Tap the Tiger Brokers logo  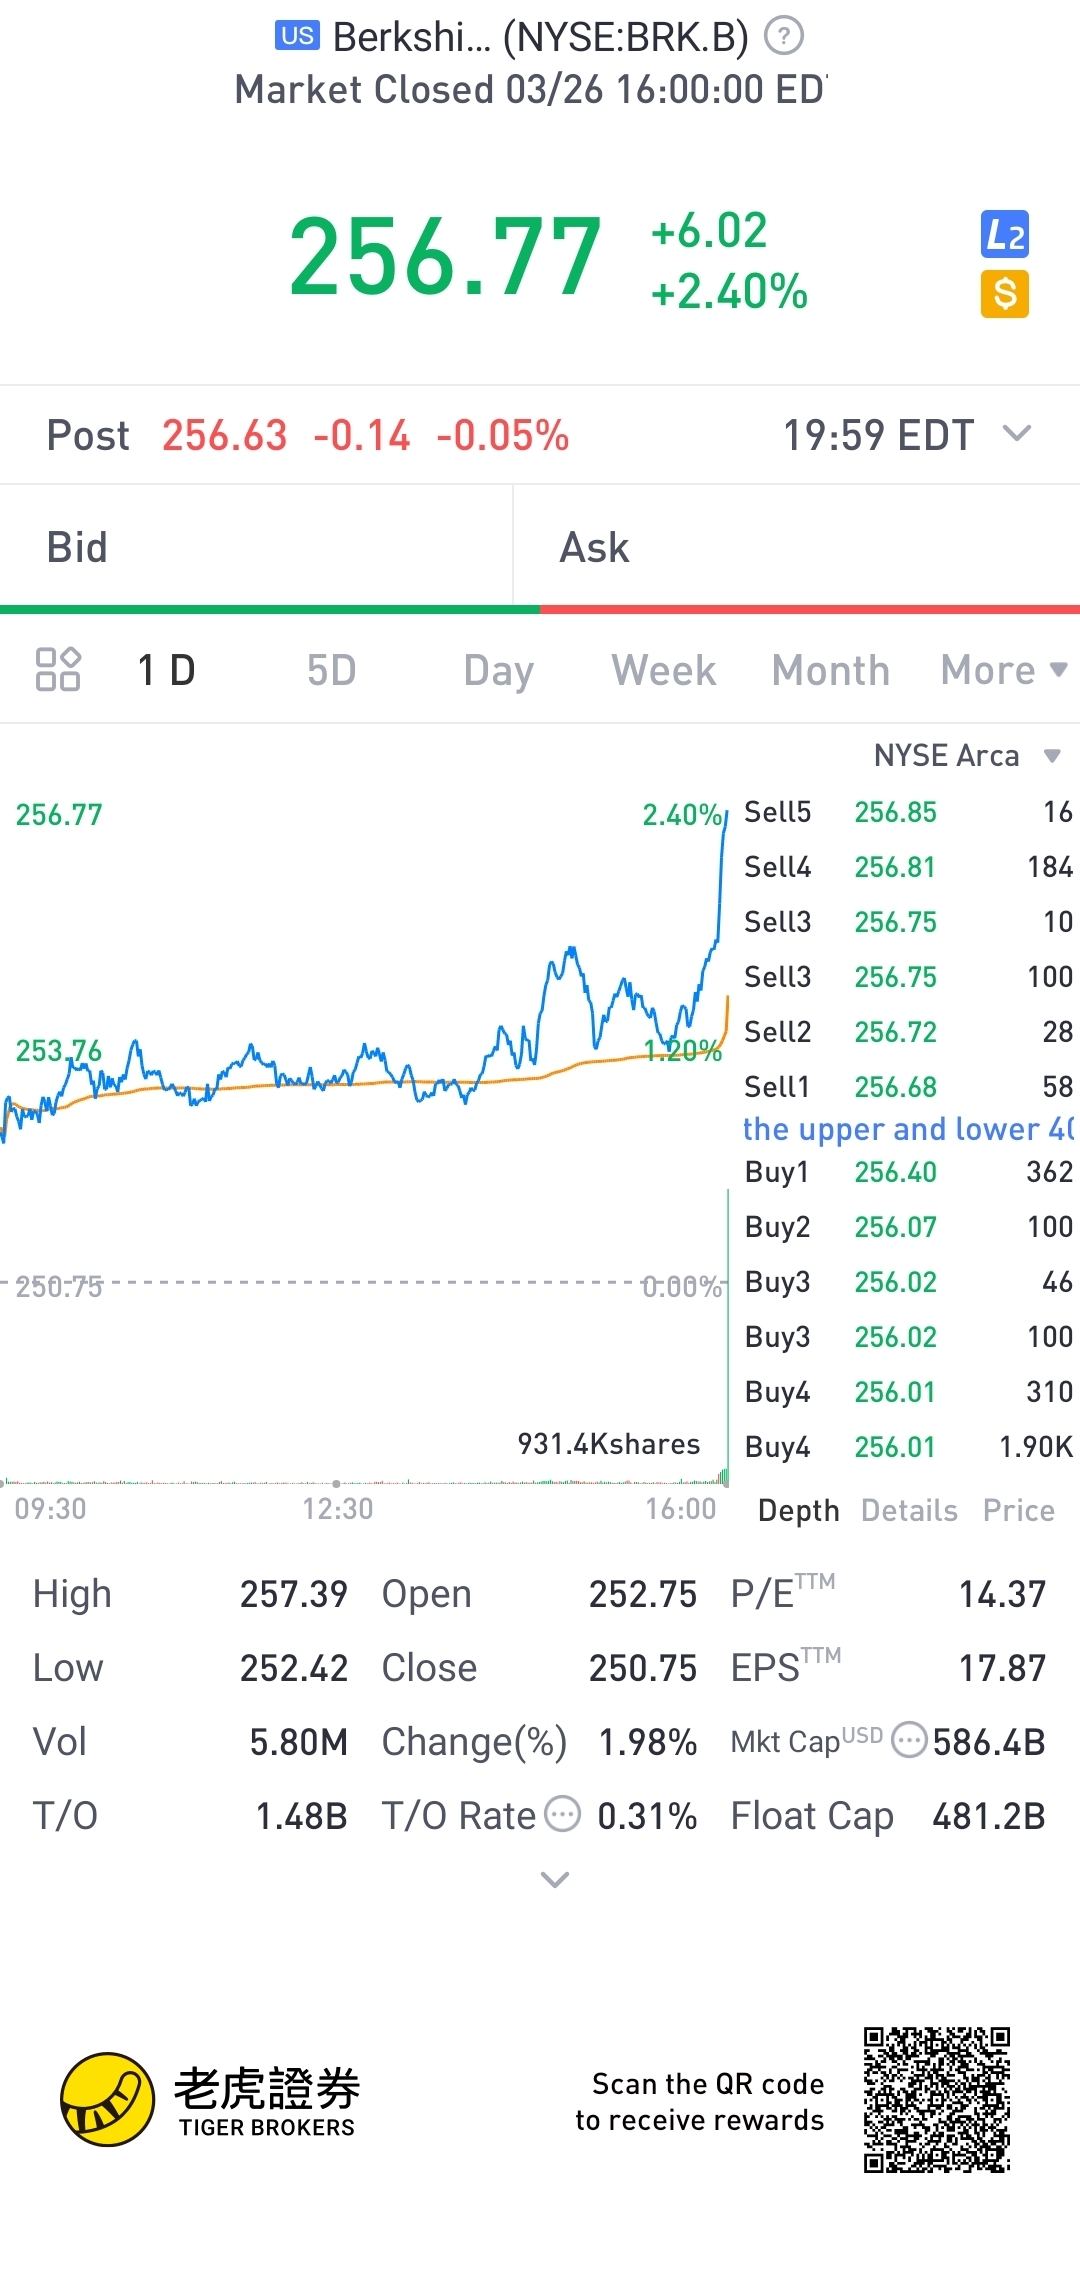click(x=209, y=2099)
